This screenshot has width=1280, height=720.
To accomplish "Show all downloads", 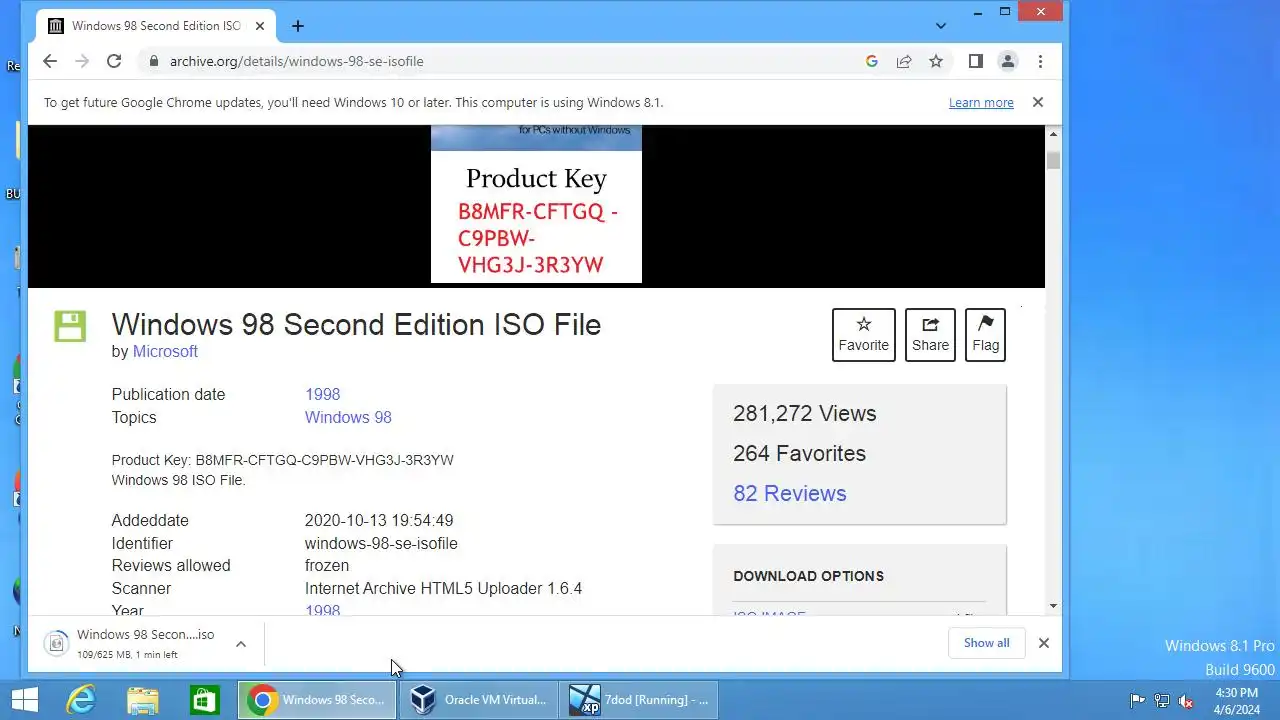I will point(986,643).
